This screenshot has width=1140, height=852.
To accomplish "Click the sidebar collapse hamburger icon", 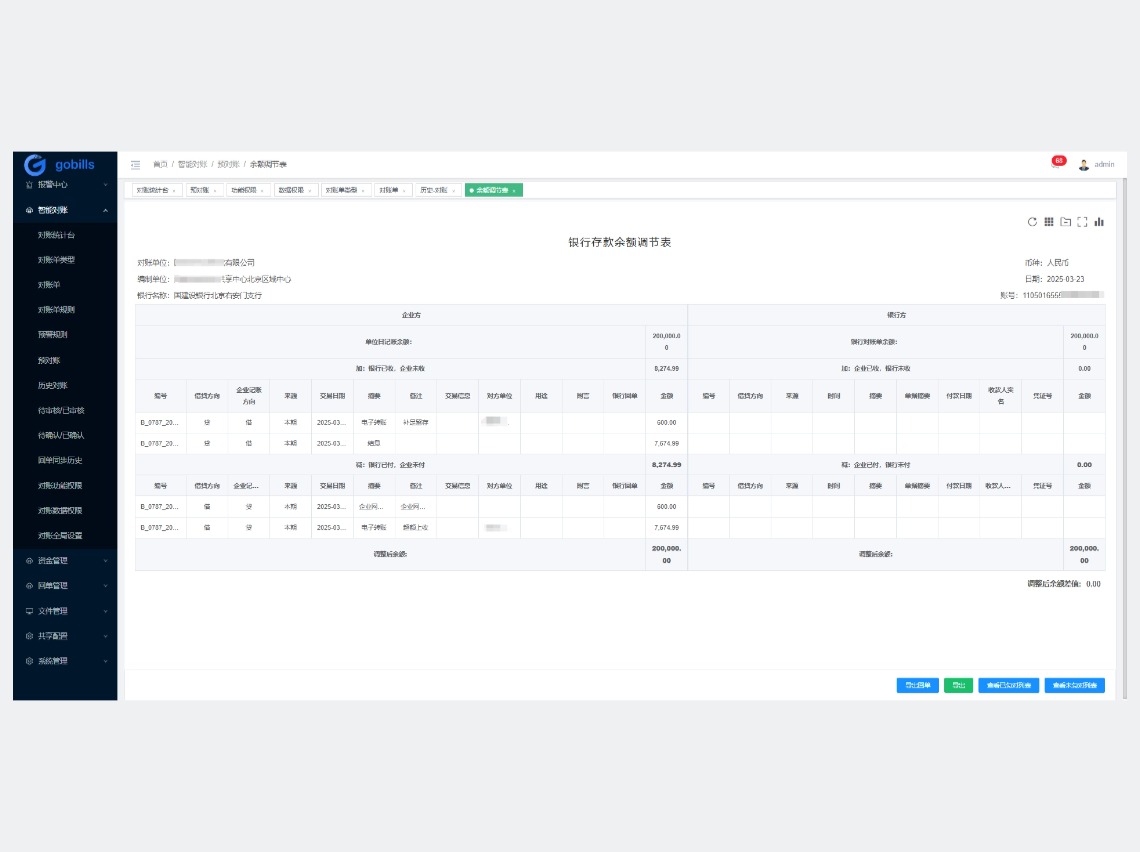I will 135,164.
